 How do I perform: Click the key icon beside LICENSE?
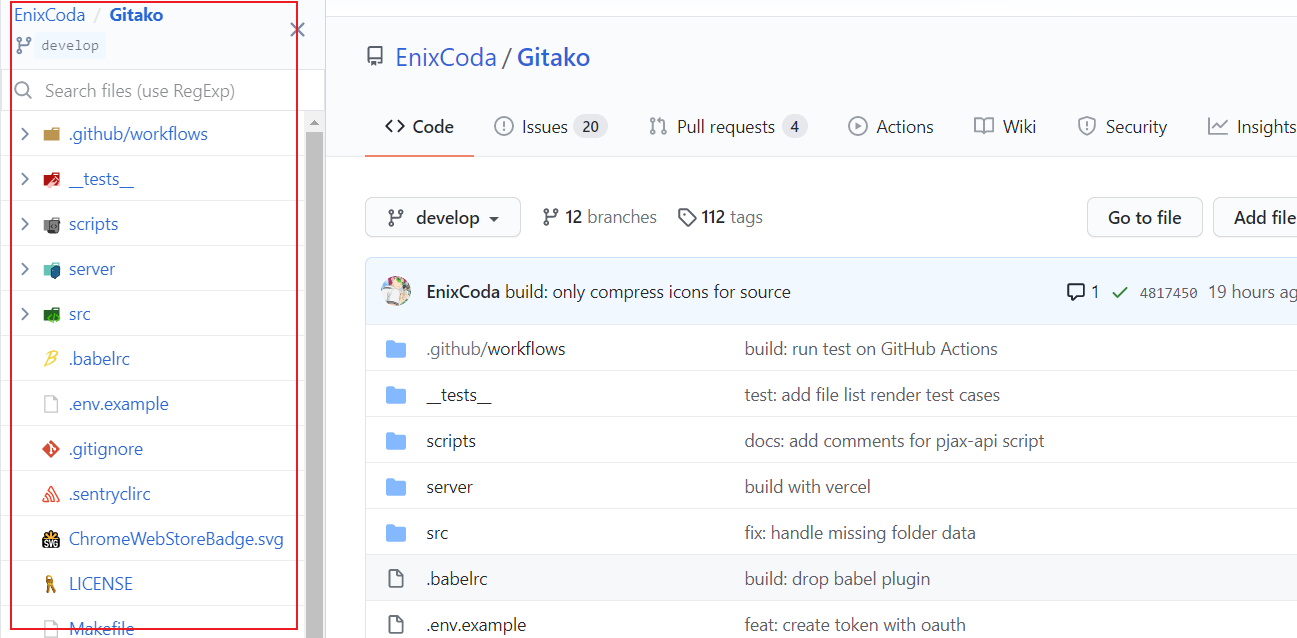[51, 584]
